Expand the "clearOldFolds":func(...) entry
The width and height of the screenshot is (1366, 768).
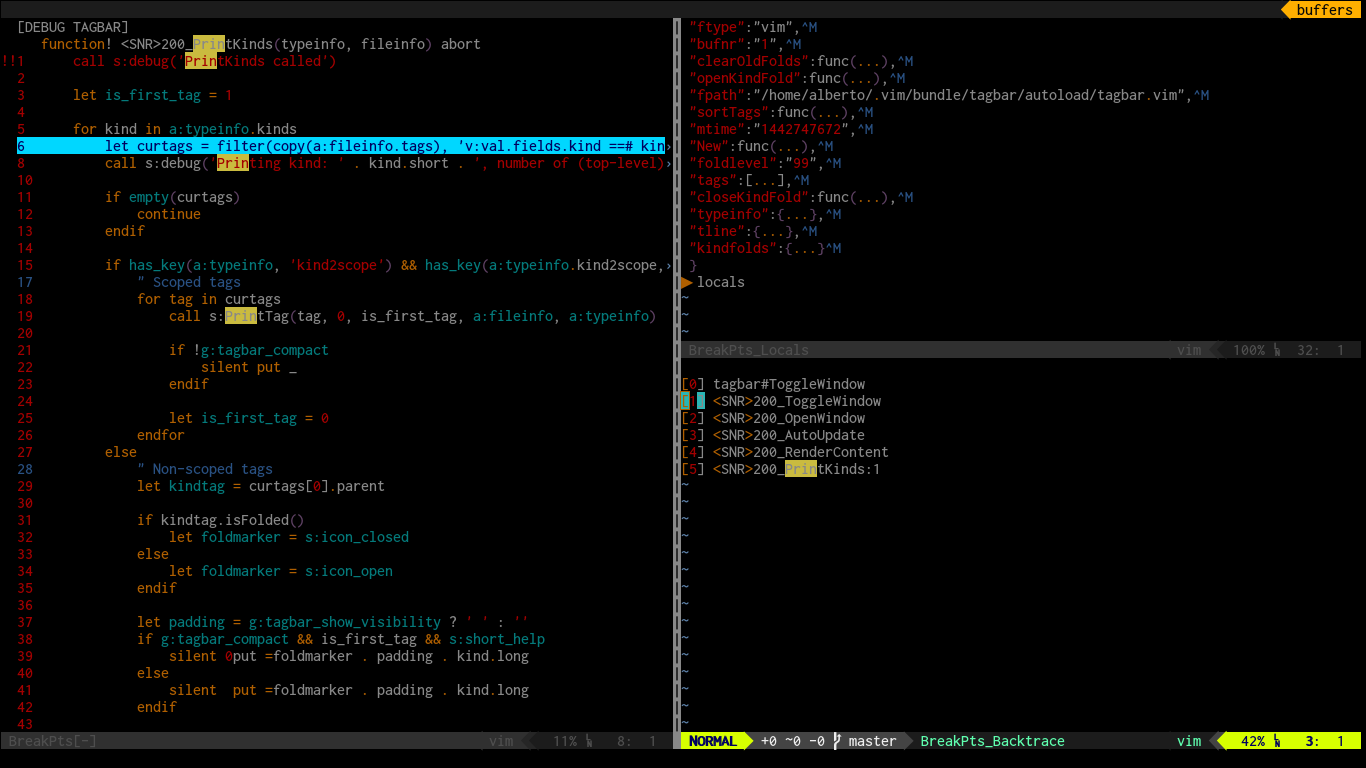(x=801, y=61)
